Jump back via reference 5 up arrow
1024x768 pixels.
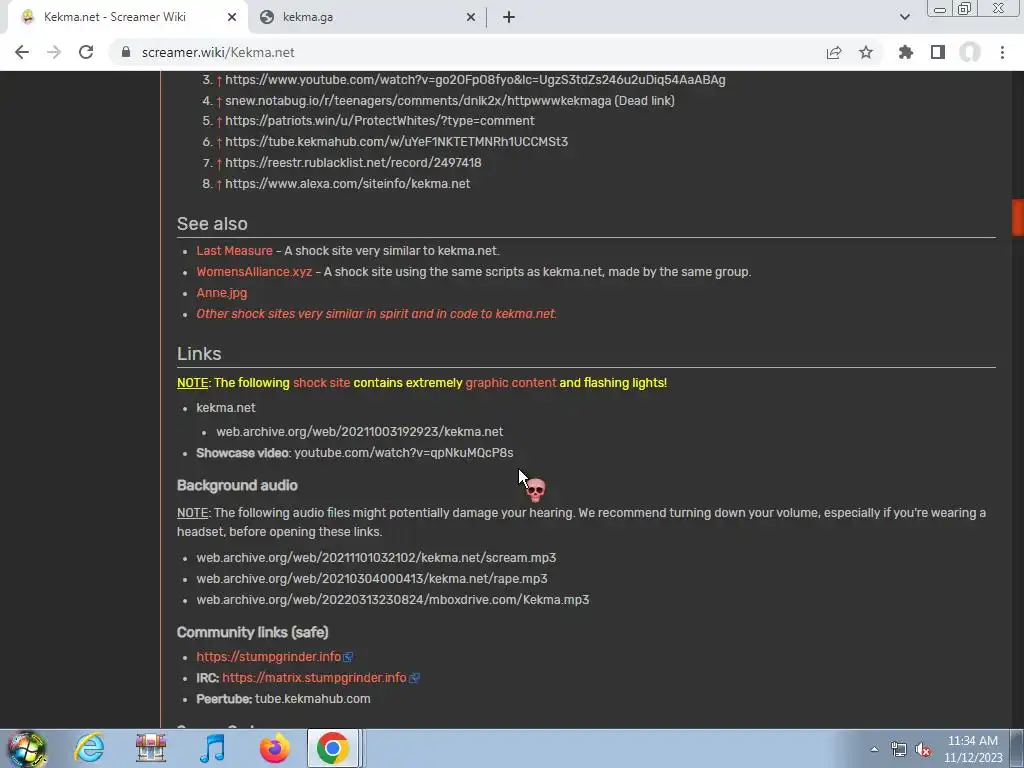coord(219,121)
